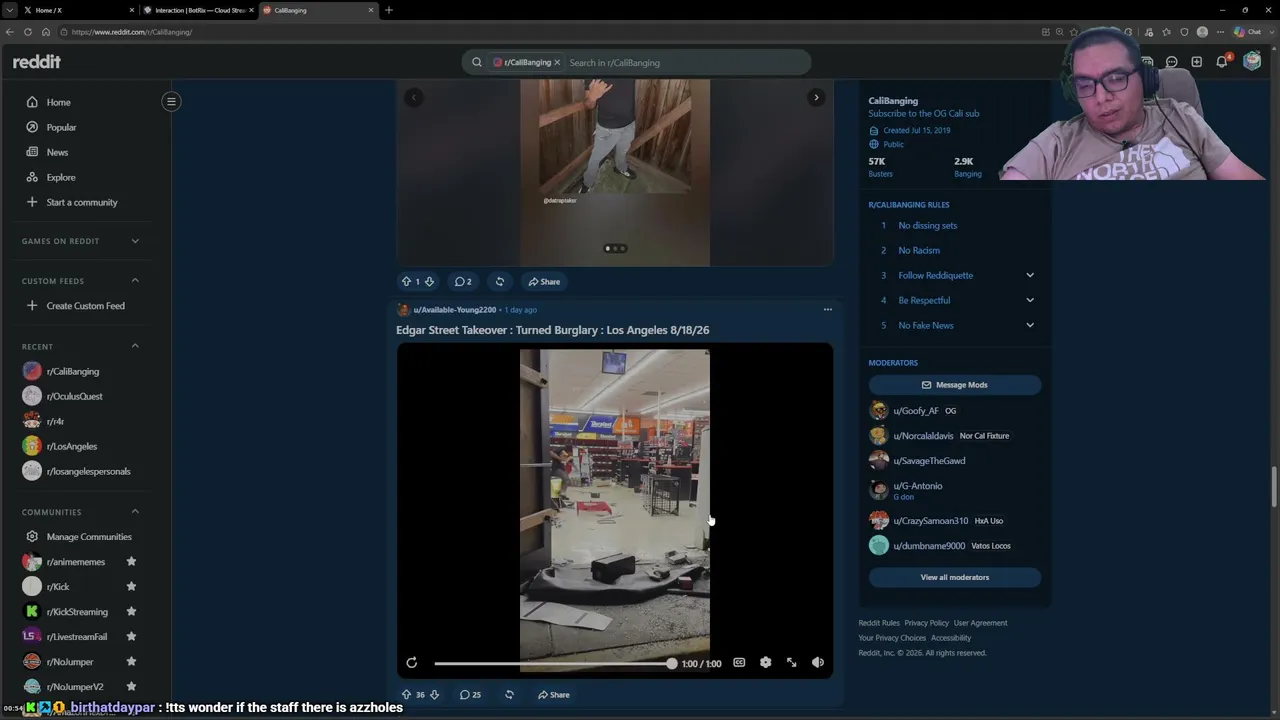This screenshot has width=1280, height=720.
Task: Create a new post with the plus icon
Action: pyautogui.click(x=1196, y=62)
